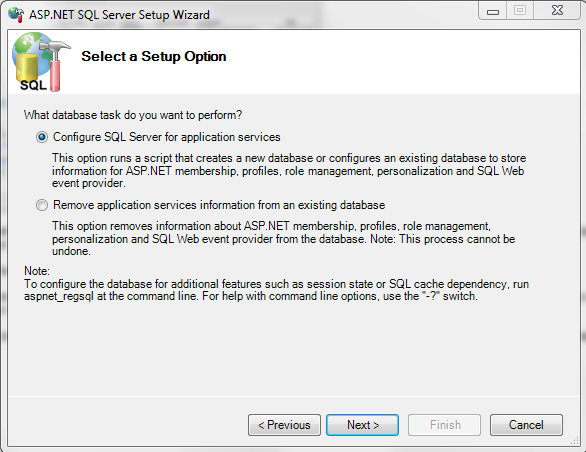Click the disabled Finish button

(444, 425)
